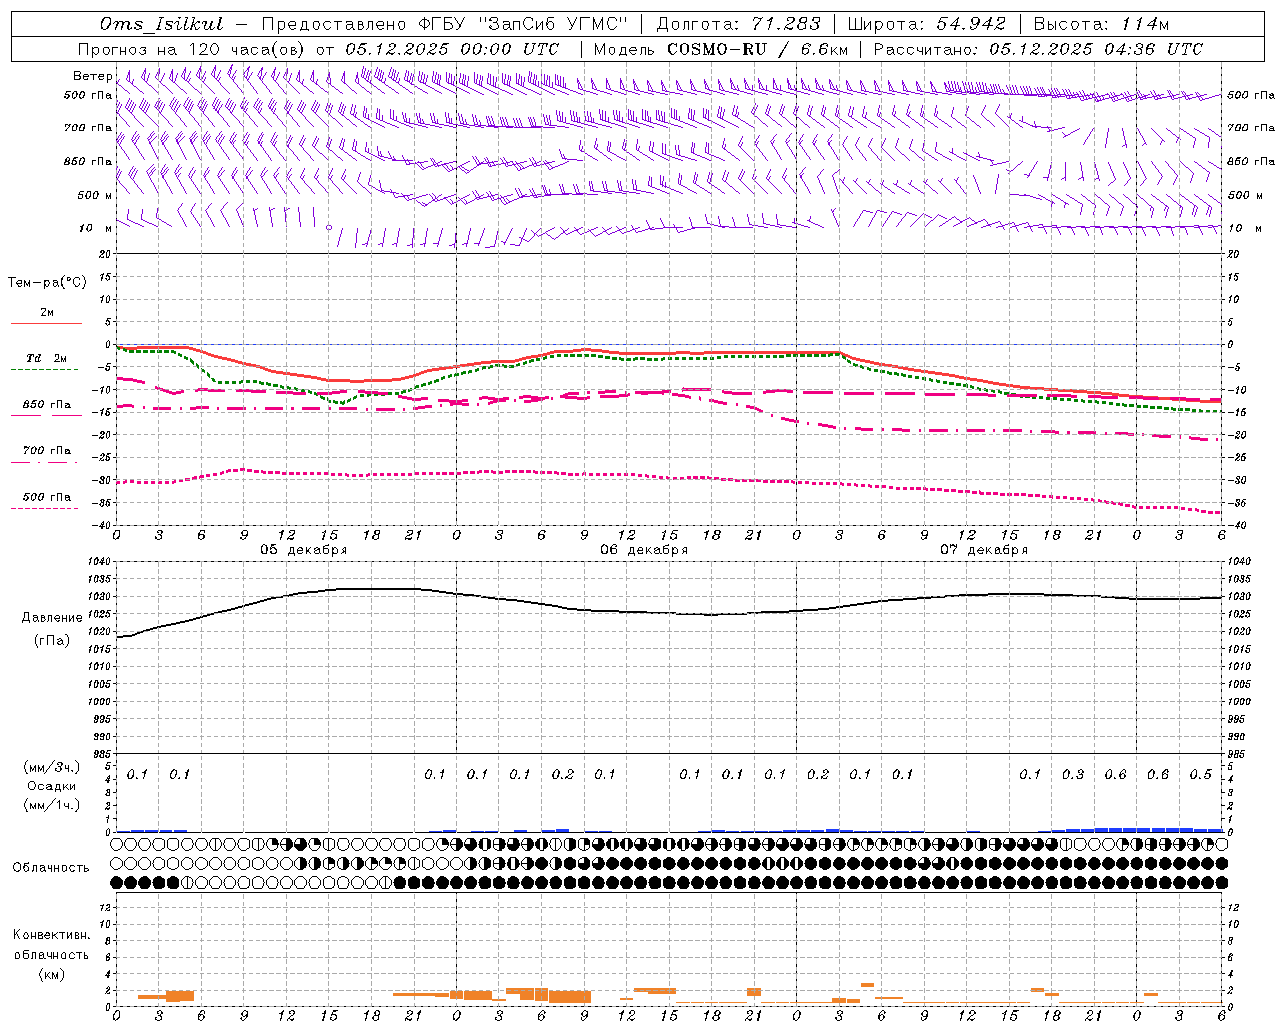Click the Осадки precipitation panel label
Image resolution: width=1280 pixels, height=1024 pixels.
[52, 786]
